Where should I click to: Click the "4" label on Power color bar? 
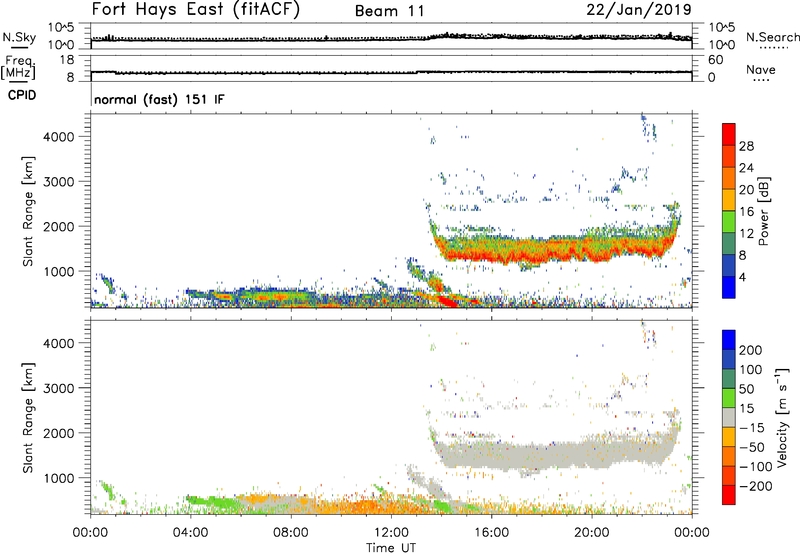point(742,277)
